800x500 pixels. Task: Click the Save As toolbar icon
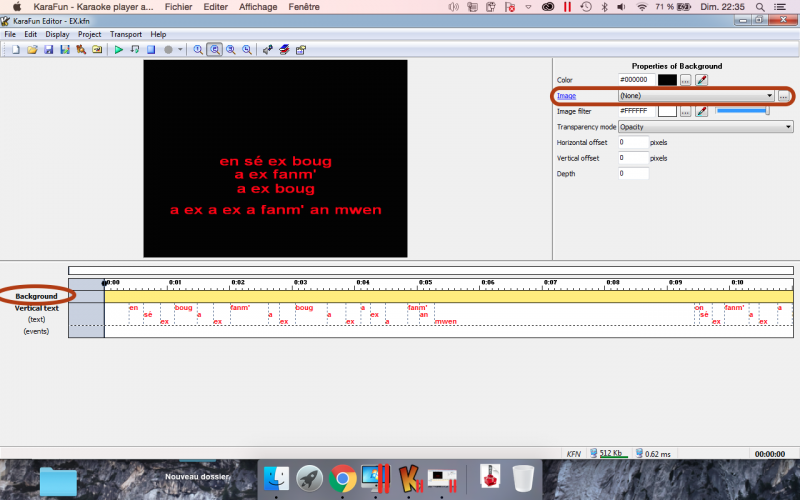point(65,49)
